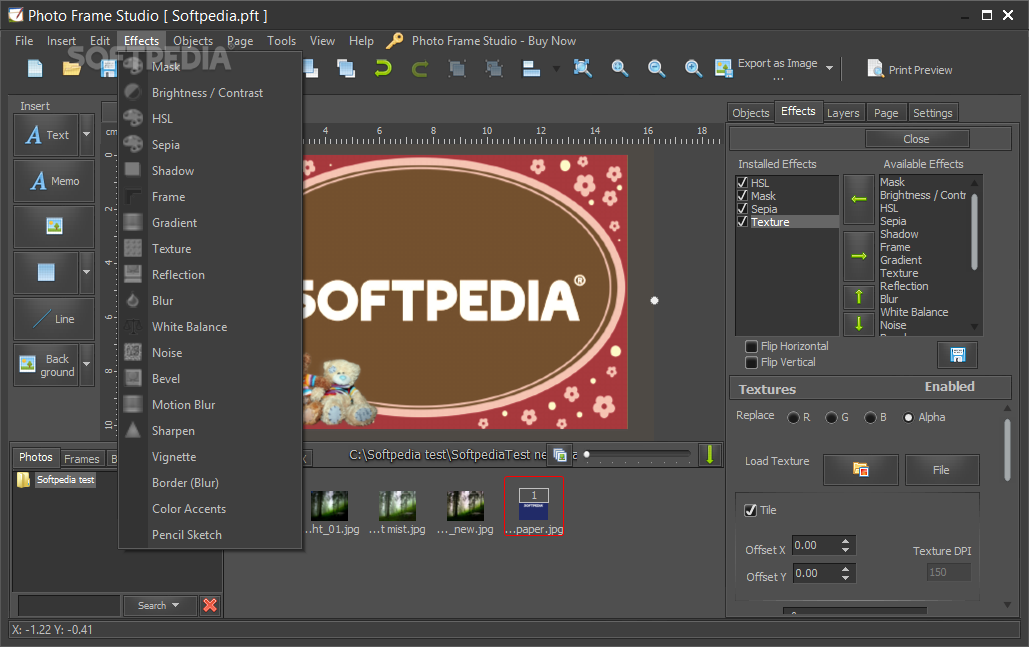
Task: Choose Vignette from Effects menu
Action: click(x=174, y=457)
